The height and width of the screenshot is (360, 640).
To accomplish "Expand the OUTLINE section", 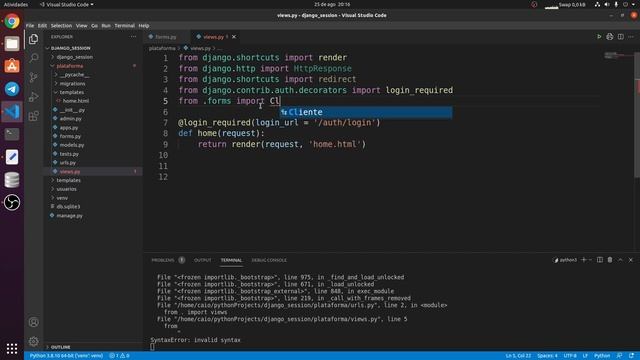I will (60, 347).
